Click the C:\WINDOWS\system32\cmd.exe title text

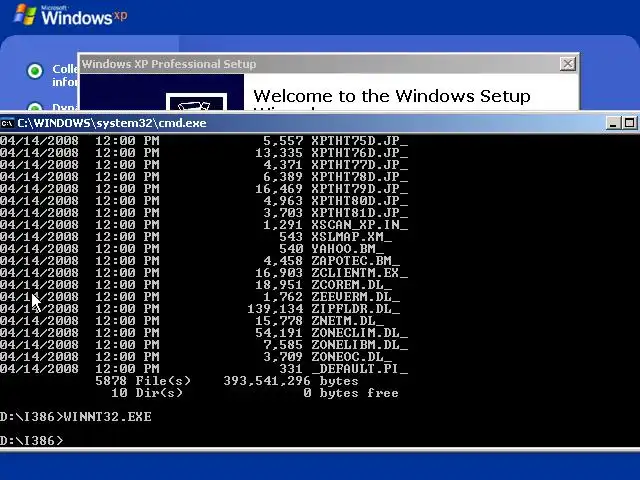click(x=112, y=123)
